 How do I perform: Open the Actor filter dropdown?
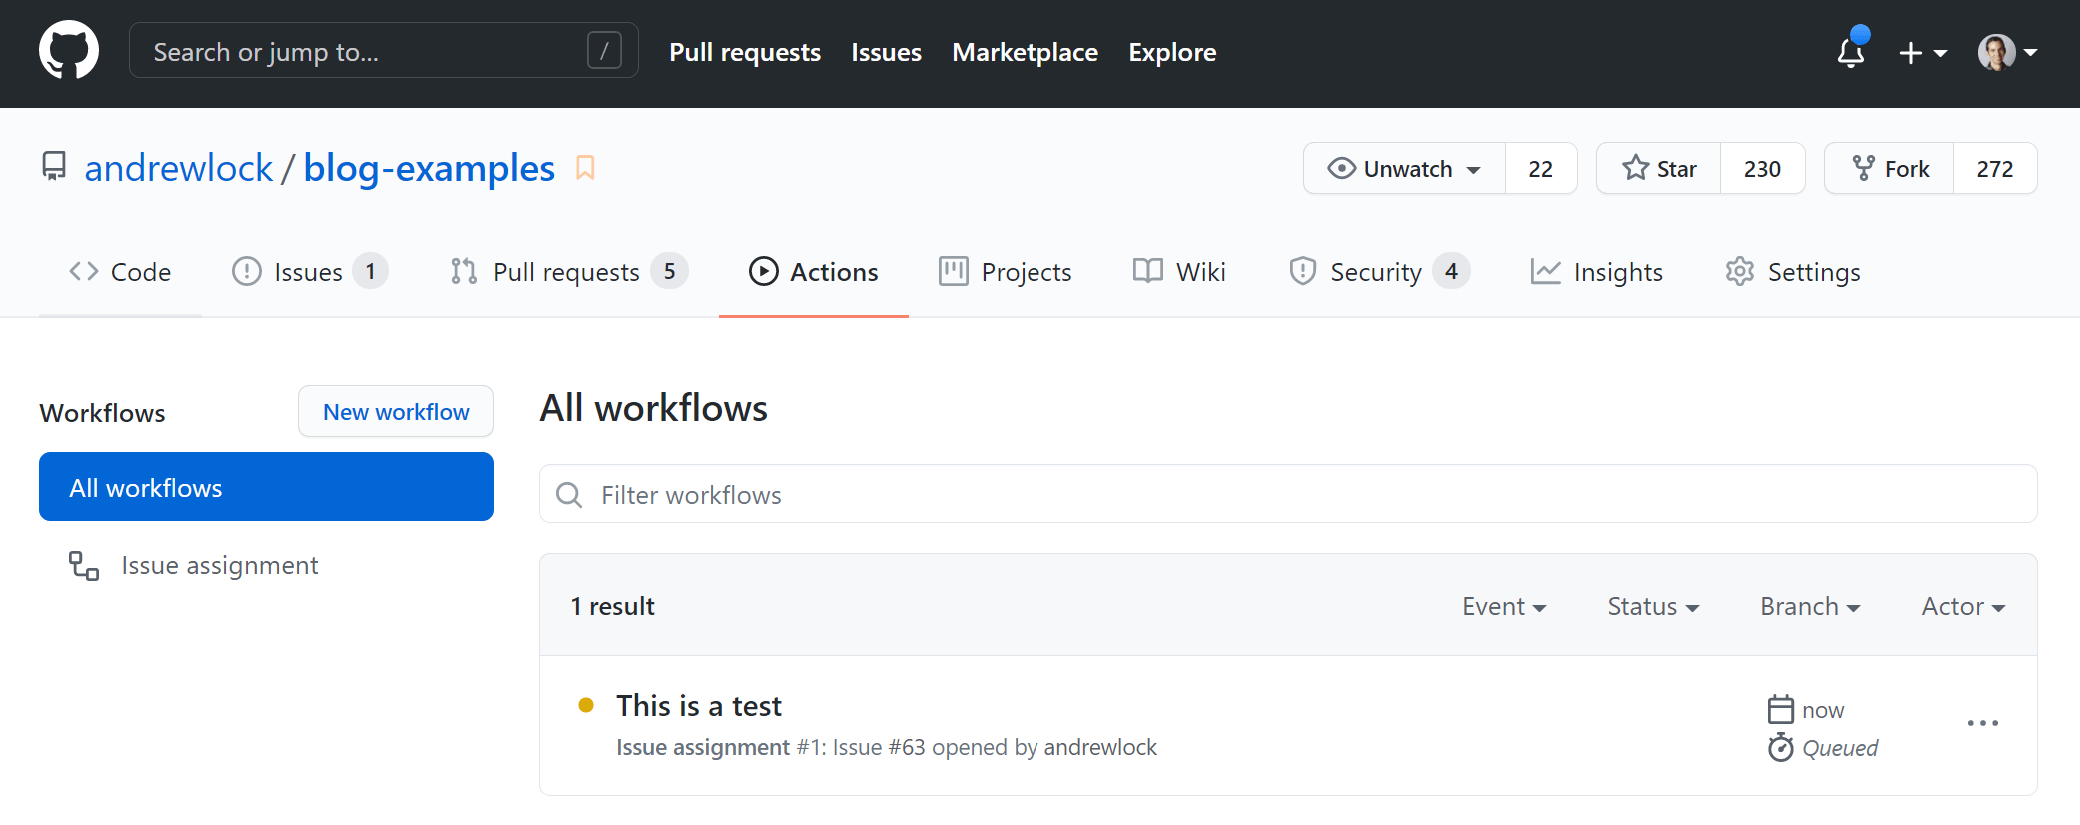pyautogui.click(x=1963, y=606)
